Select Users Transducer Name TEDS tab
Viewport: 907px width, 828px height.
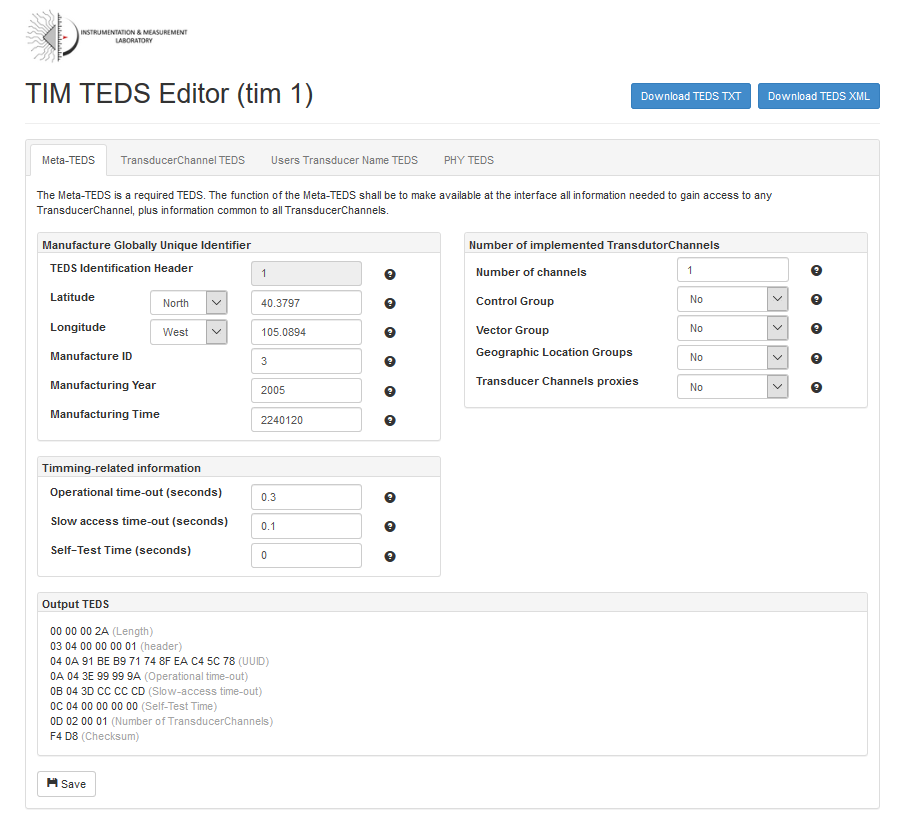click(344, 160)
